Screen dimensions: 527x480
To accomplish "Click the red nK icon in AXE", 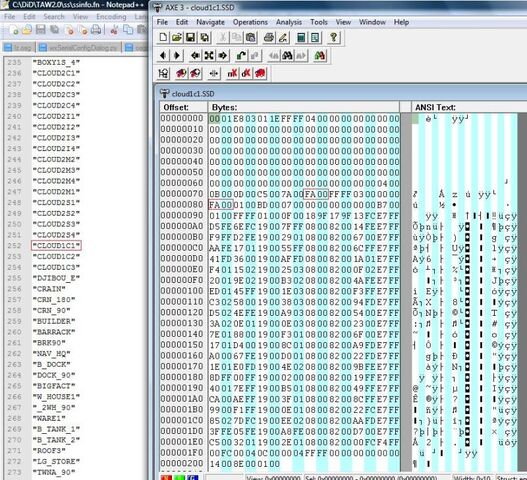I will (x=232, y=73).
